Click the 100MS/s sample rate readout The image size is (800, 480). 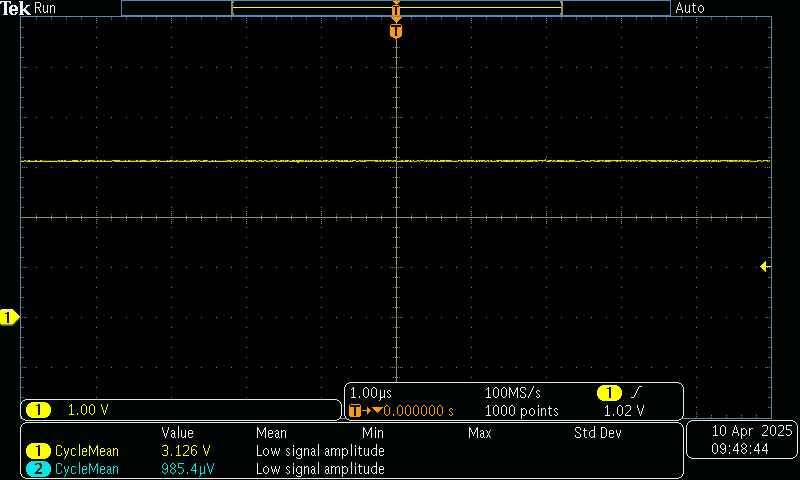click(512, 393)
